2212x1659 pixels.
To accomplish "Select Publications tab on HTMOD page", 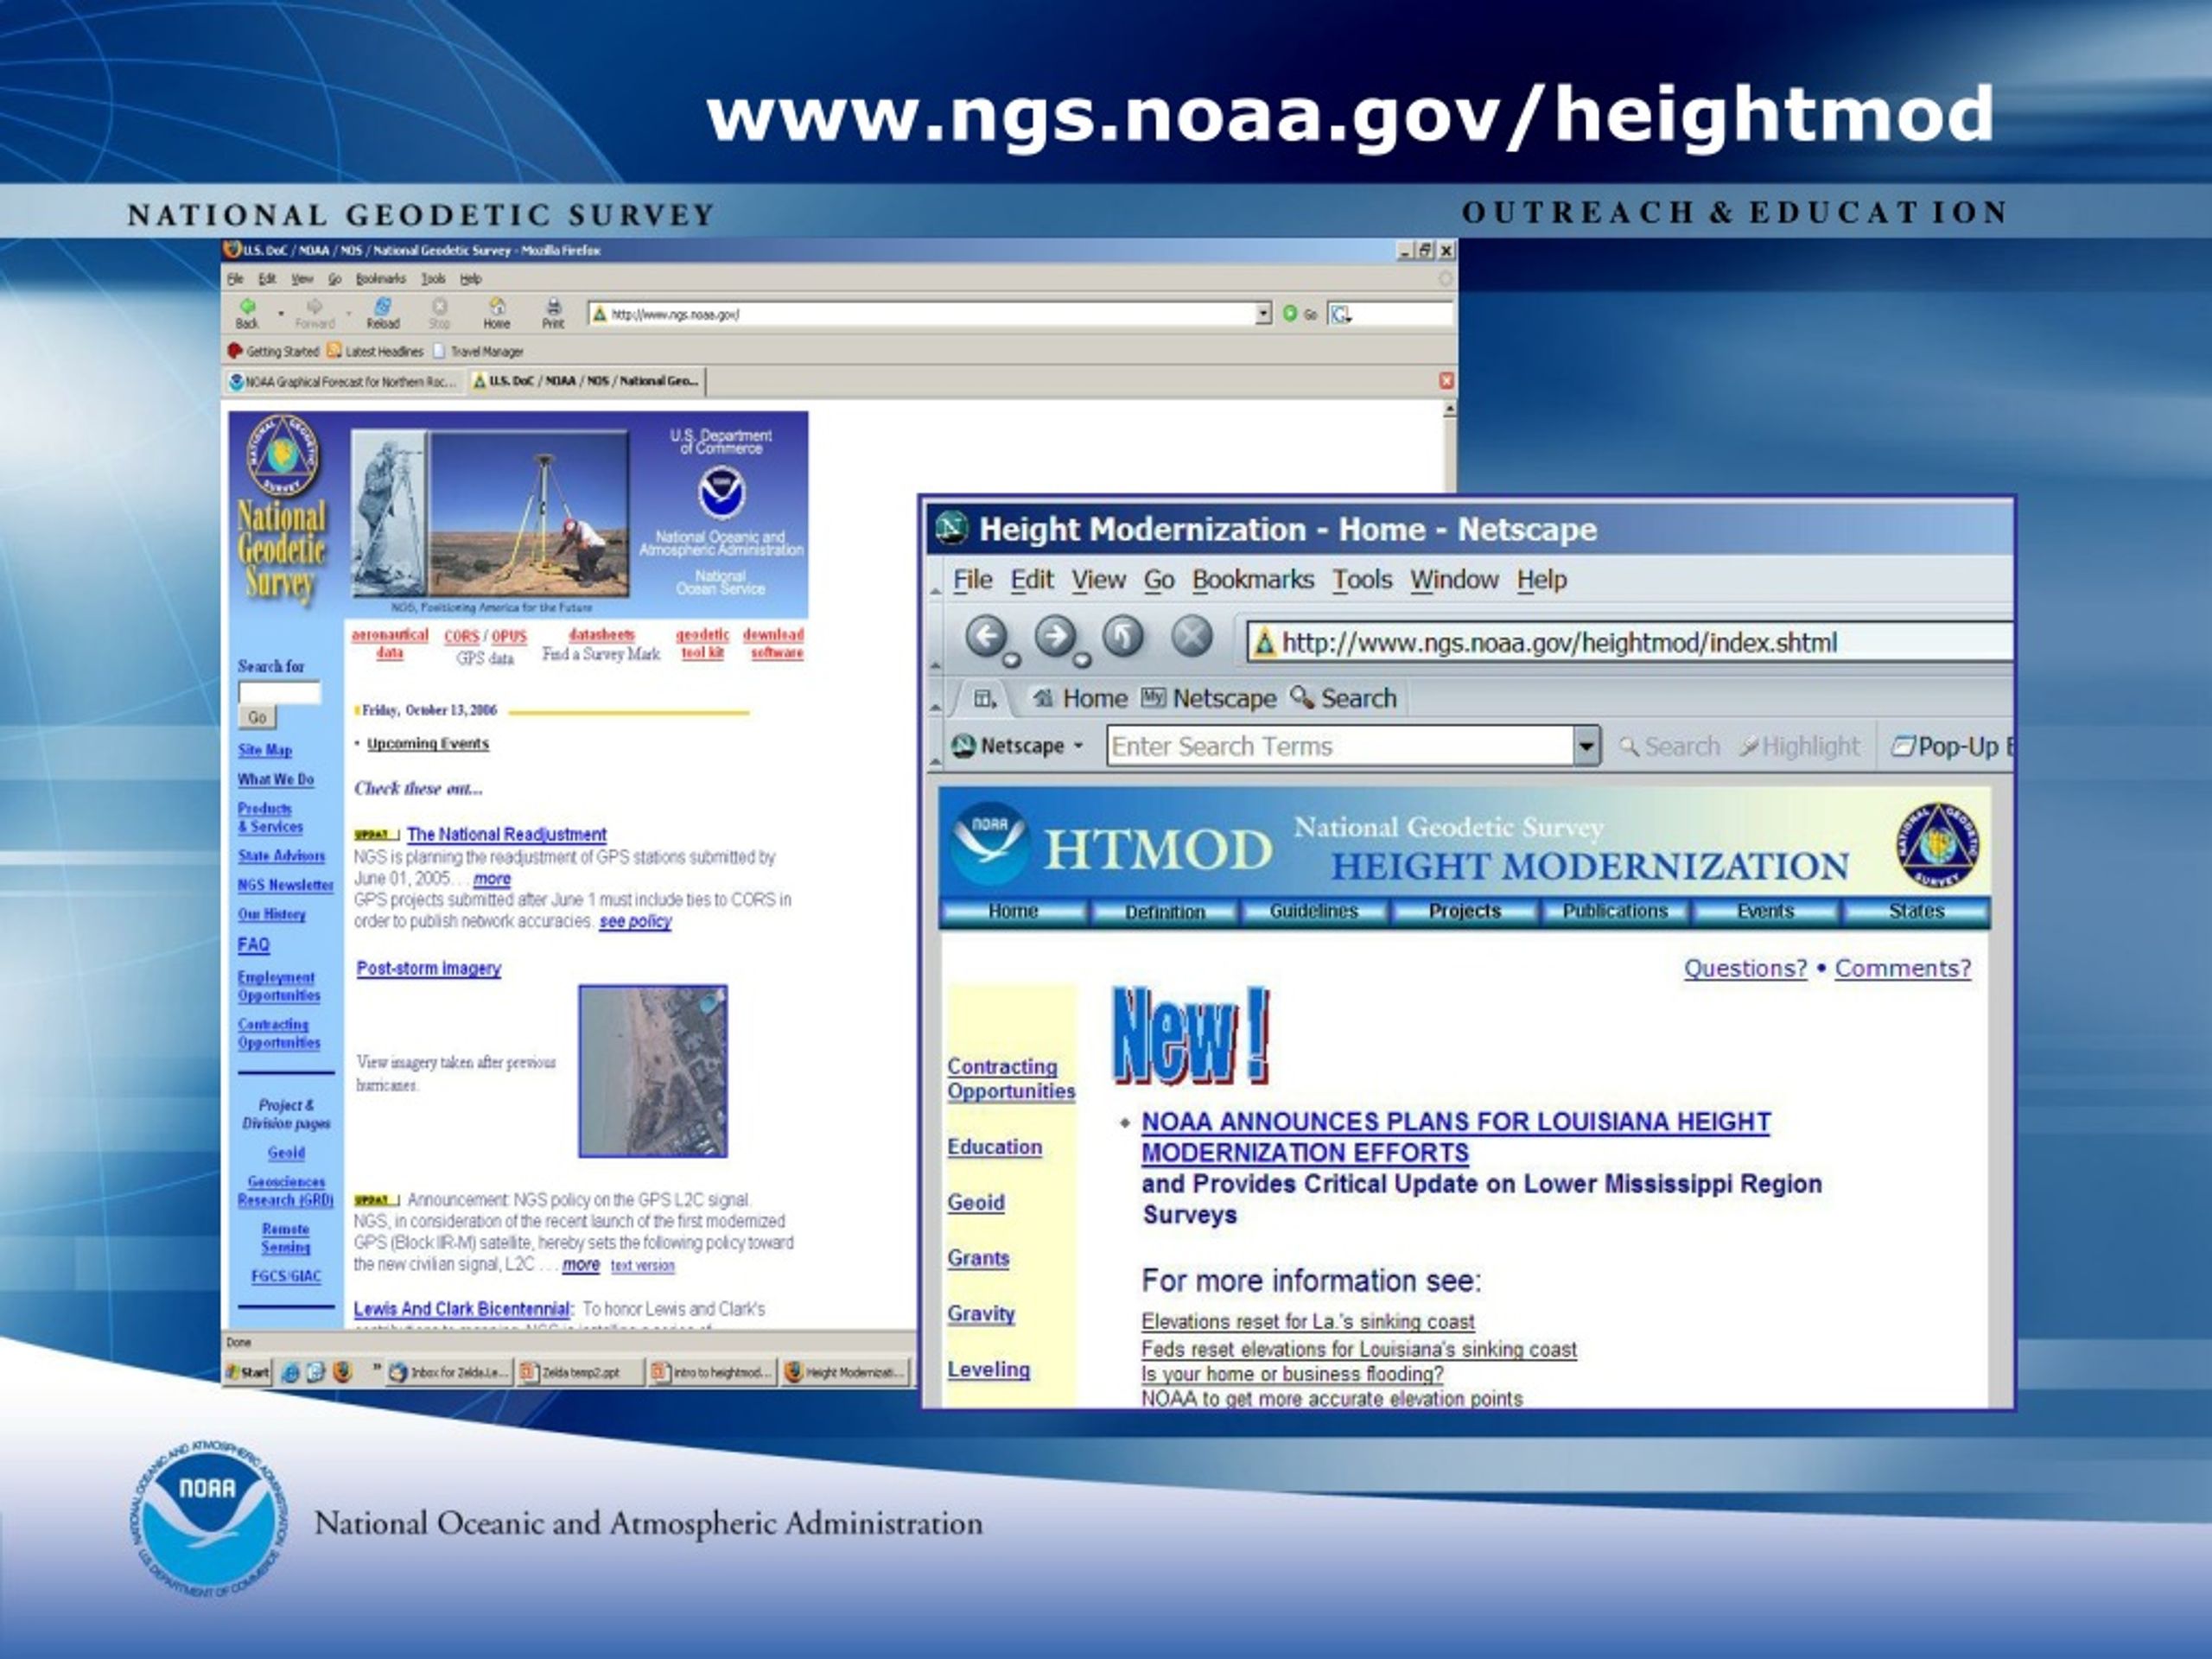I will click(1615, 912).
